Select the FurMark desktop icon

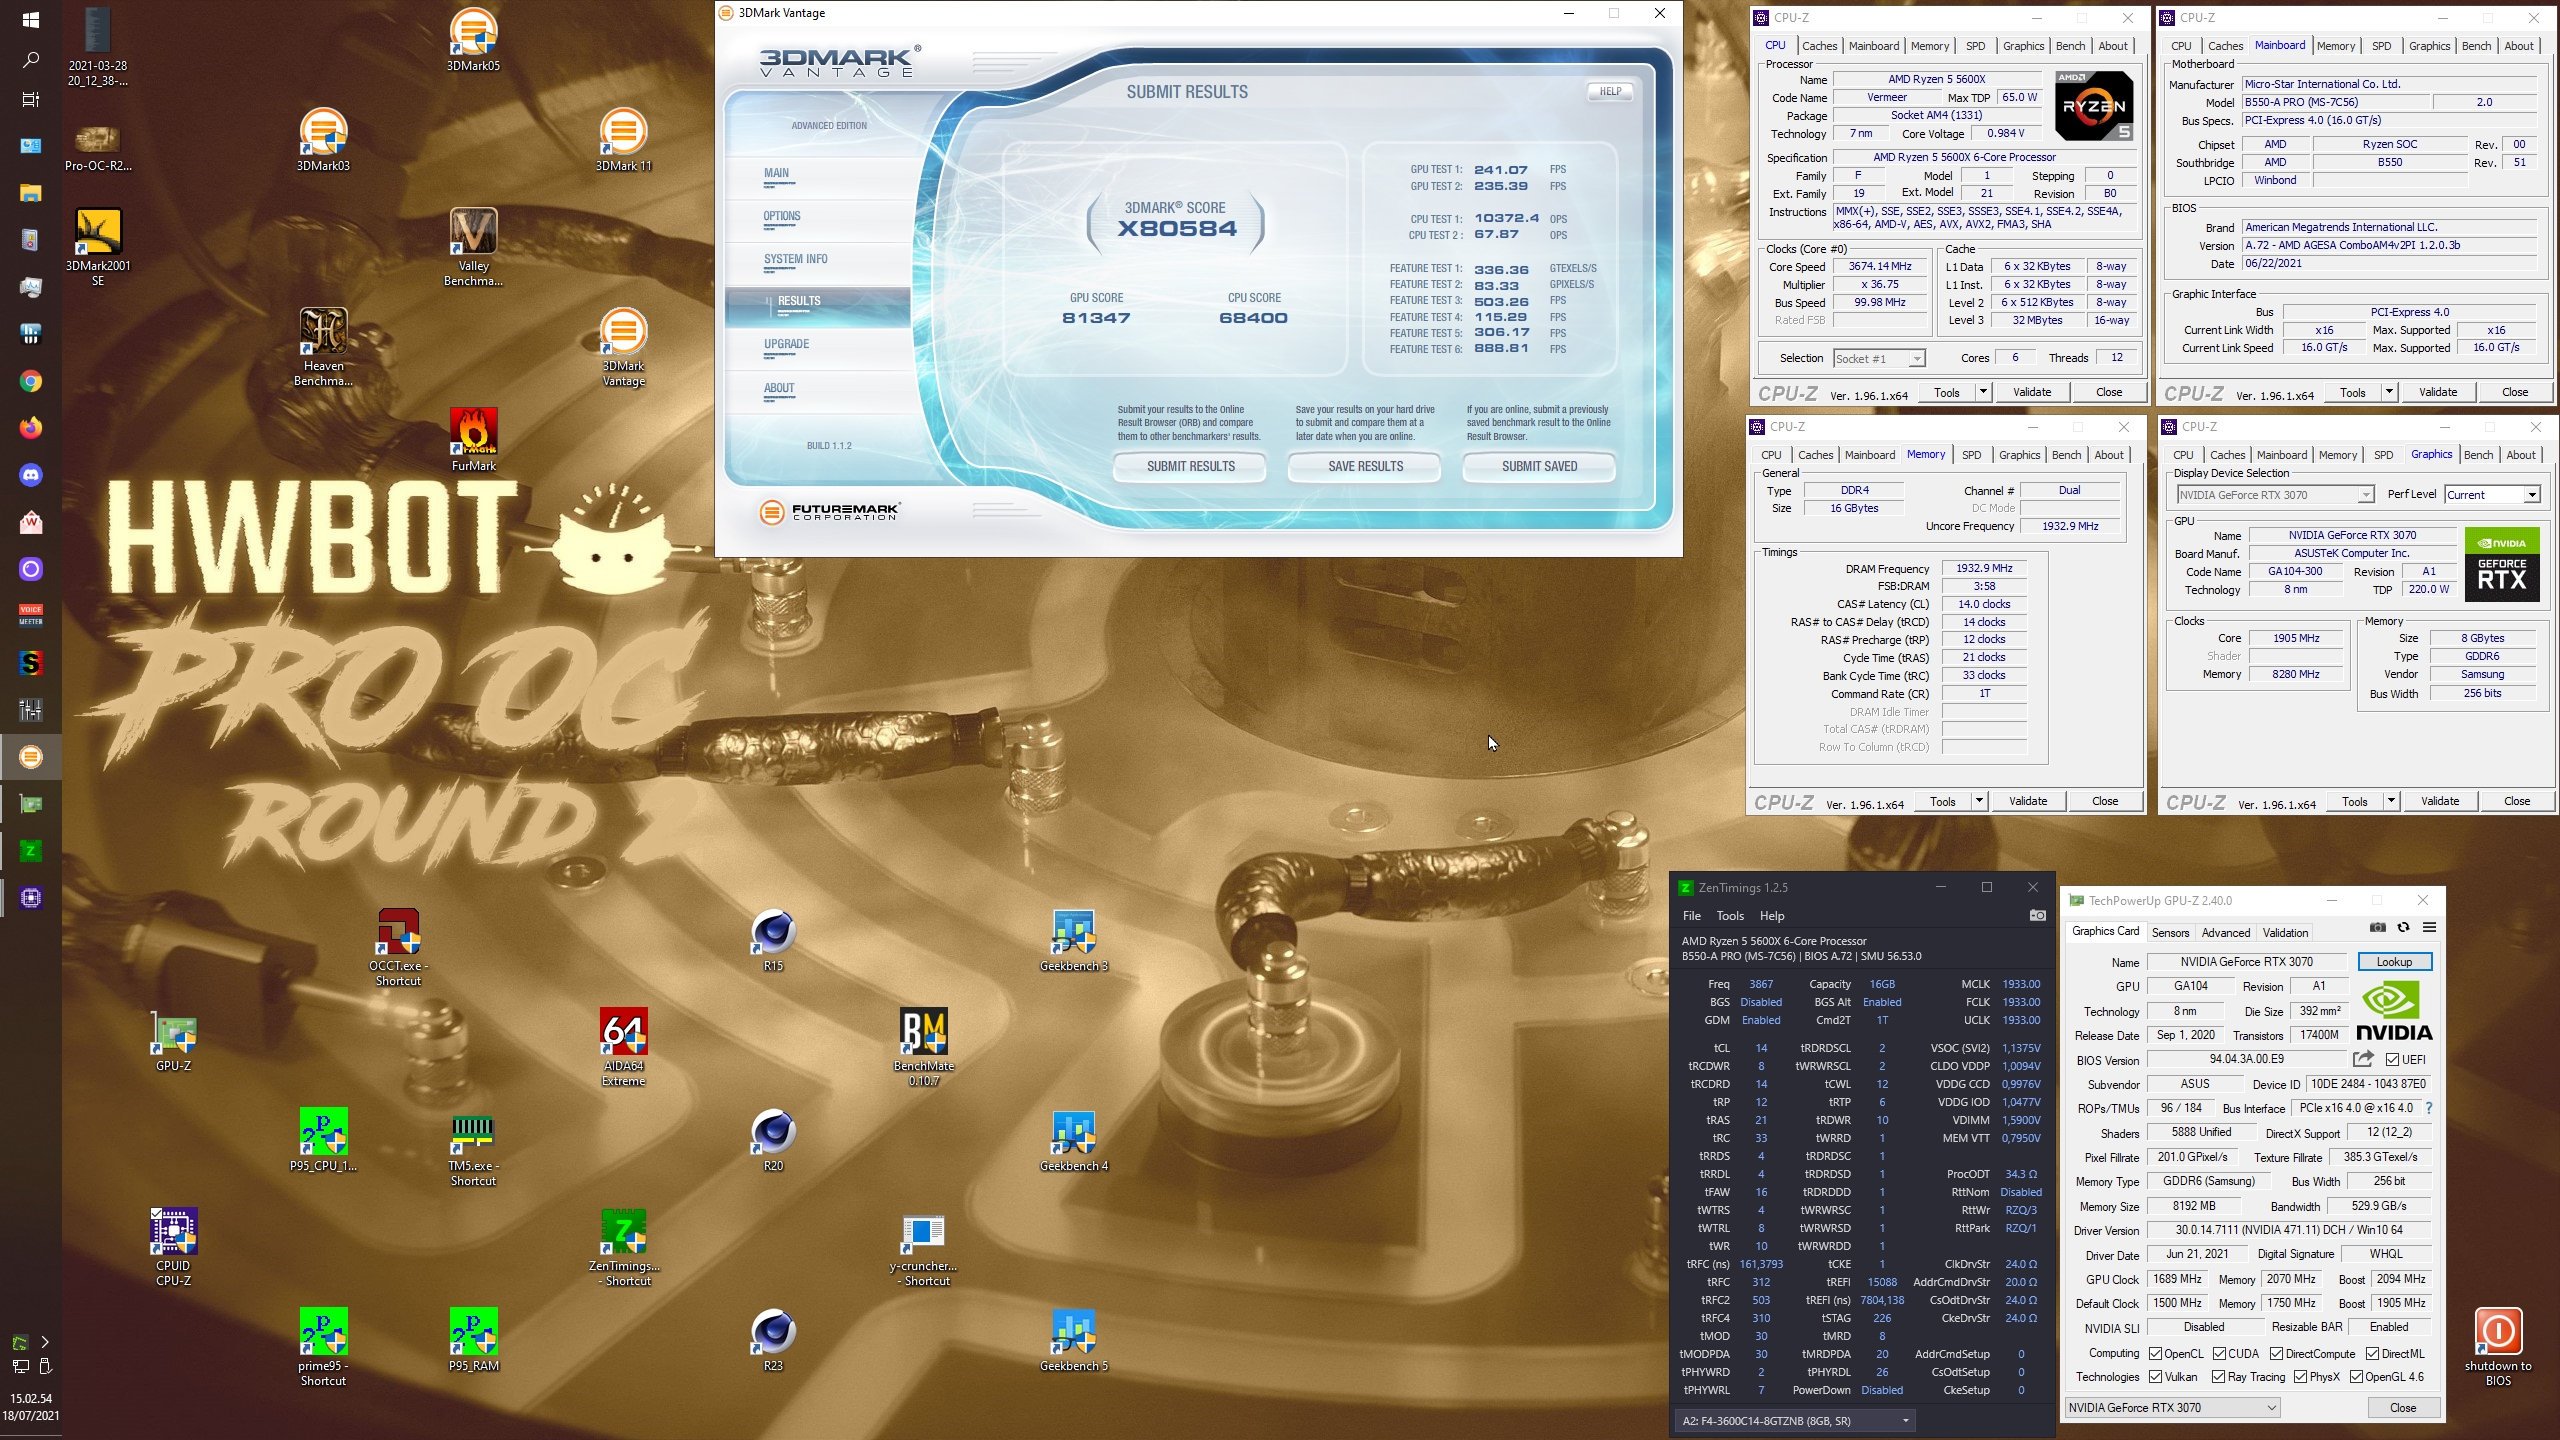click(x=473, y=440)
